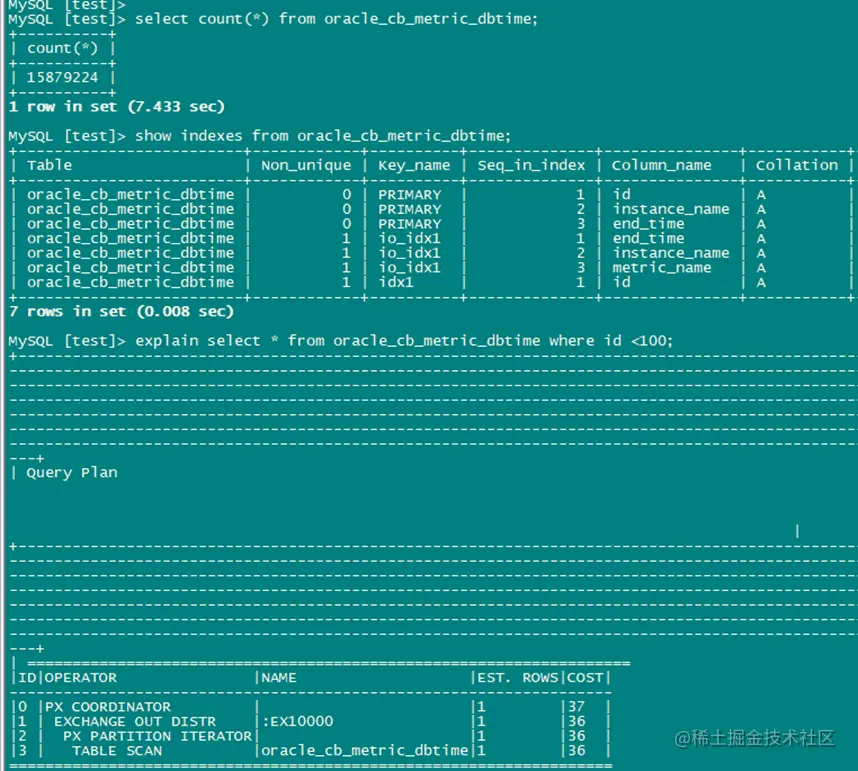Click the count(*) column header
Screen dimensions: 858x771
(x=62, y=48)
